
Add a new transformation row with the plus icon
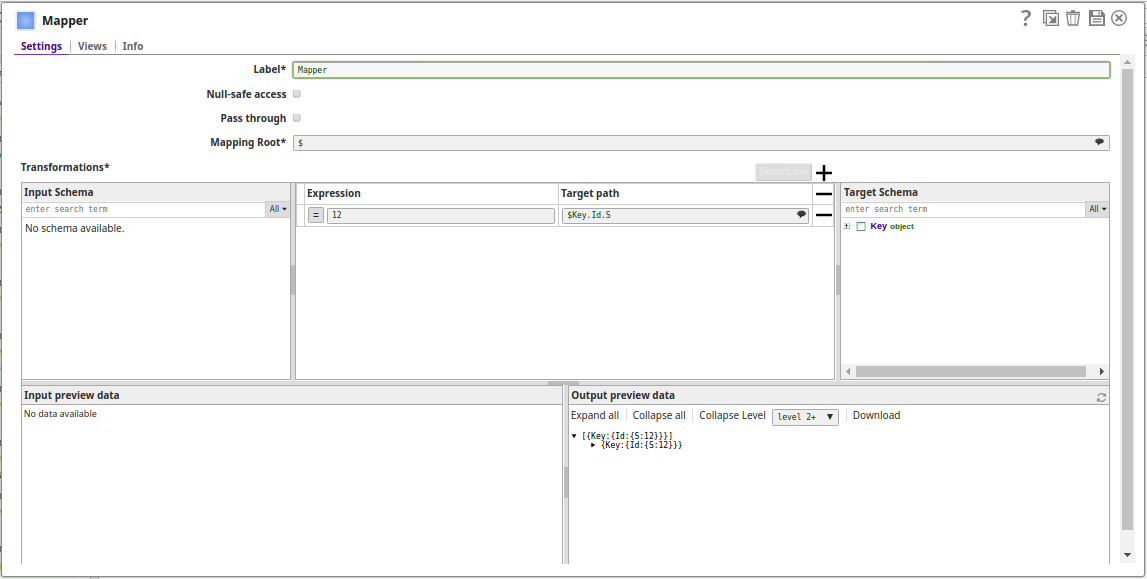(x=824, y=173)
